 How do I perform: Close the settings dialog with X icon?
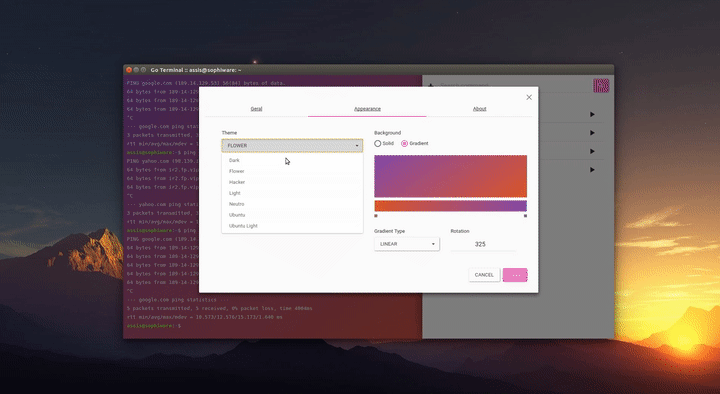(529, 97)
